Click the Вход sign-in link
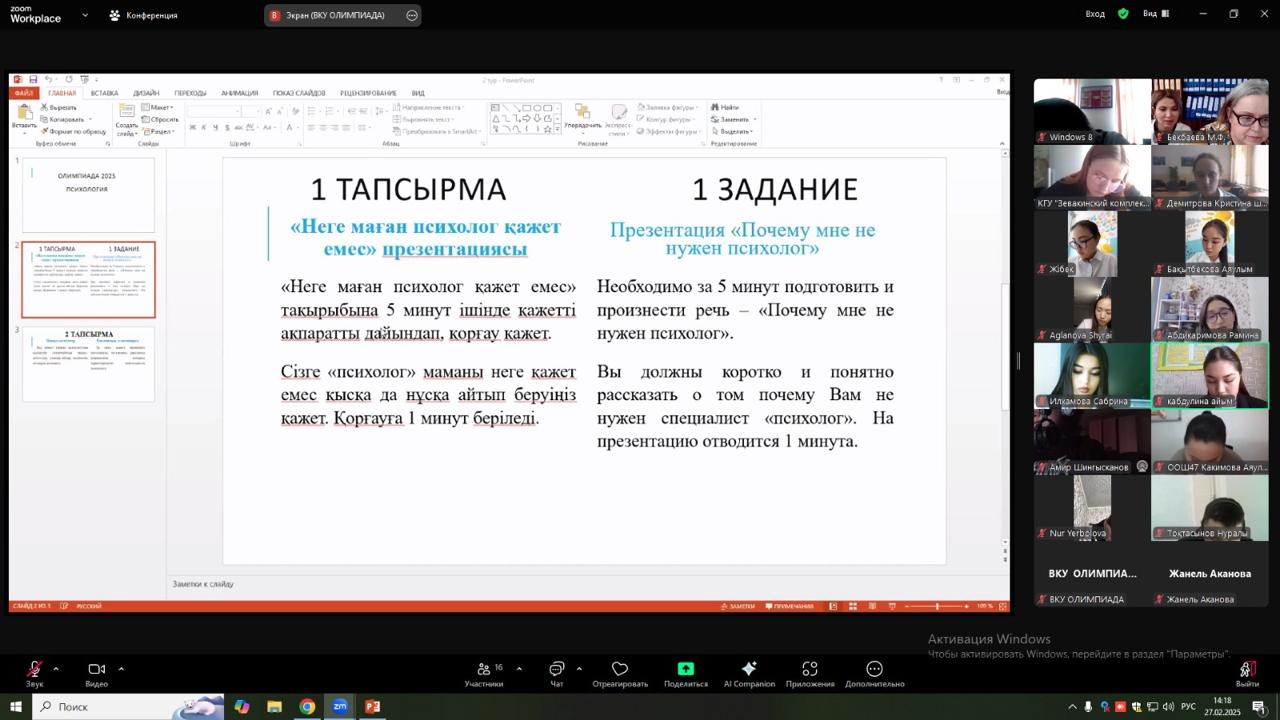Viewport: 1280px width, 720px height. click(1095, 14)
